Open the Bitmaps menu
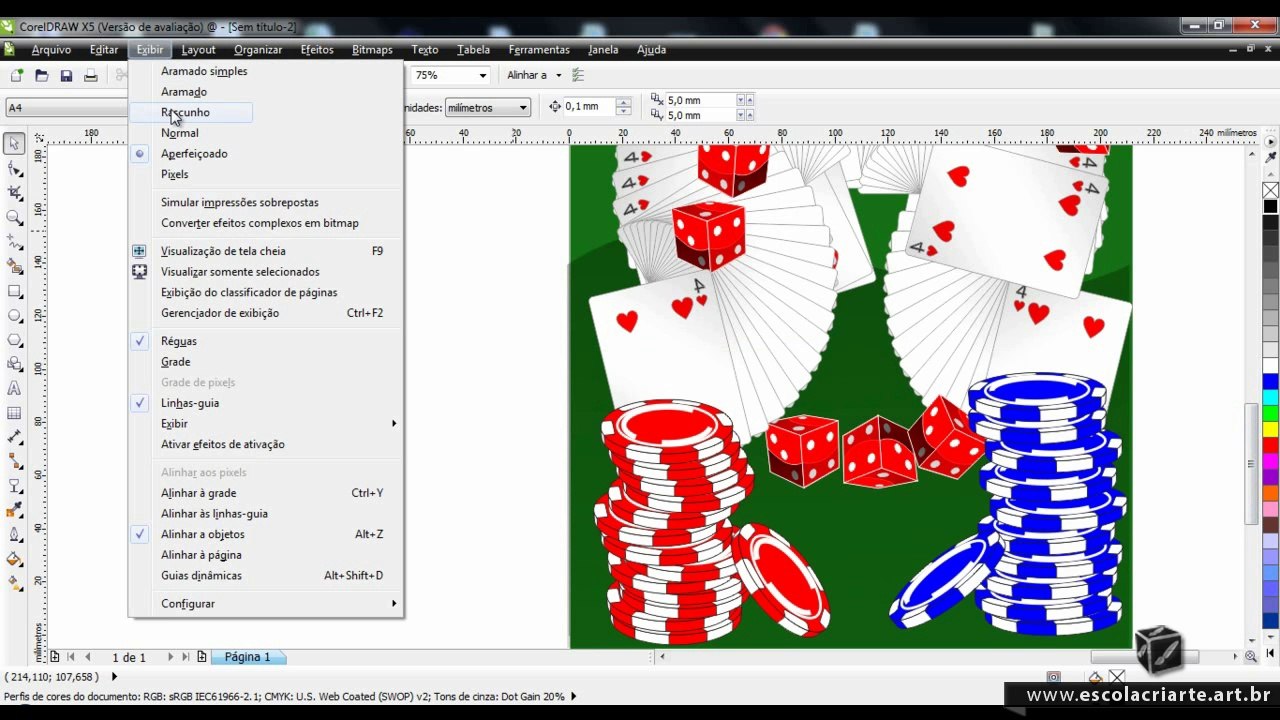The height and width of the screenshot is (720, 1280). (x=372, y=49)
